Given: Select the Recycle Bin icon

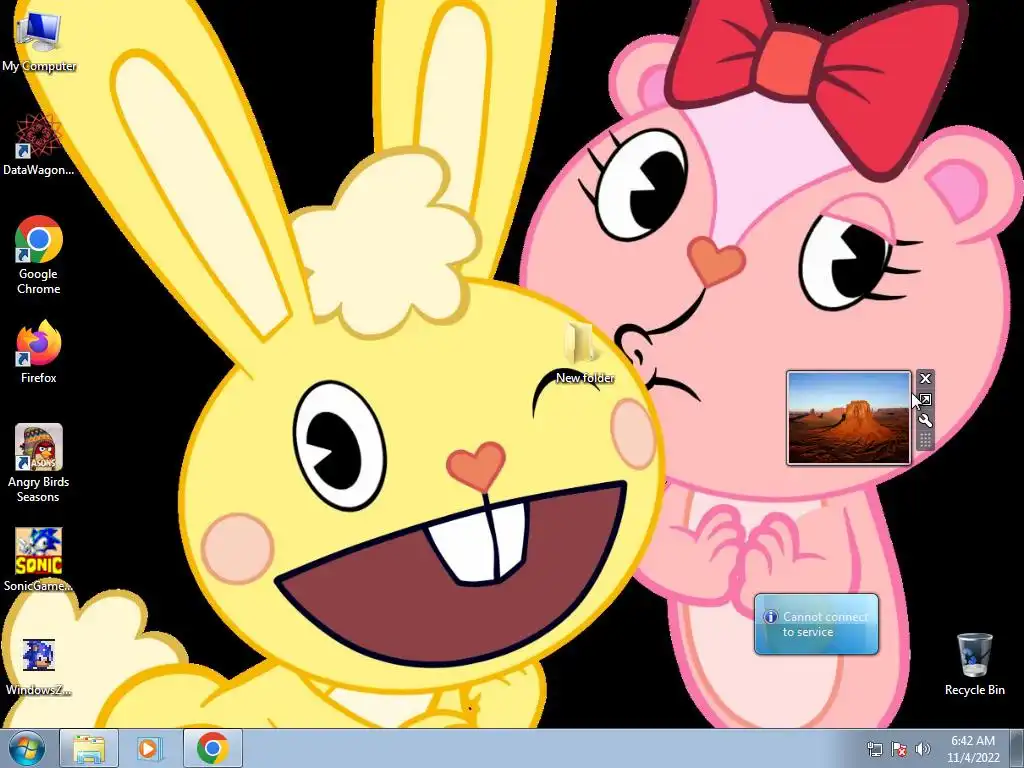Looking at the screenshot, I should [x=974, y=664].
